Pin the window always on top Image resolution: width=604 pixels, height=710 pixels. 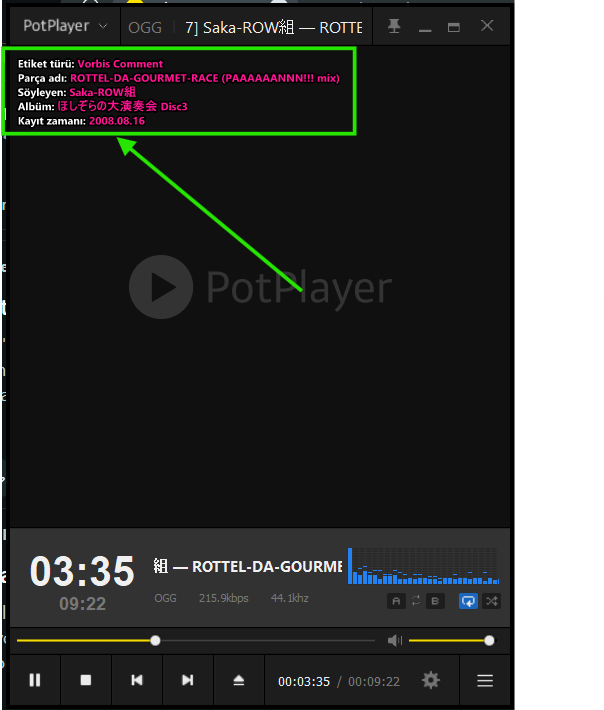[x=394, y=26]
